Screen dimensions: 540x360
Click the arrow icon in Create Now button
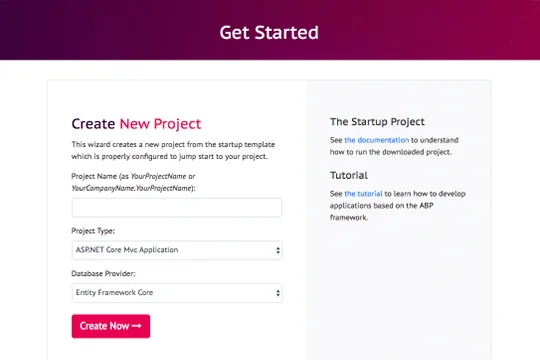(136, 326)
